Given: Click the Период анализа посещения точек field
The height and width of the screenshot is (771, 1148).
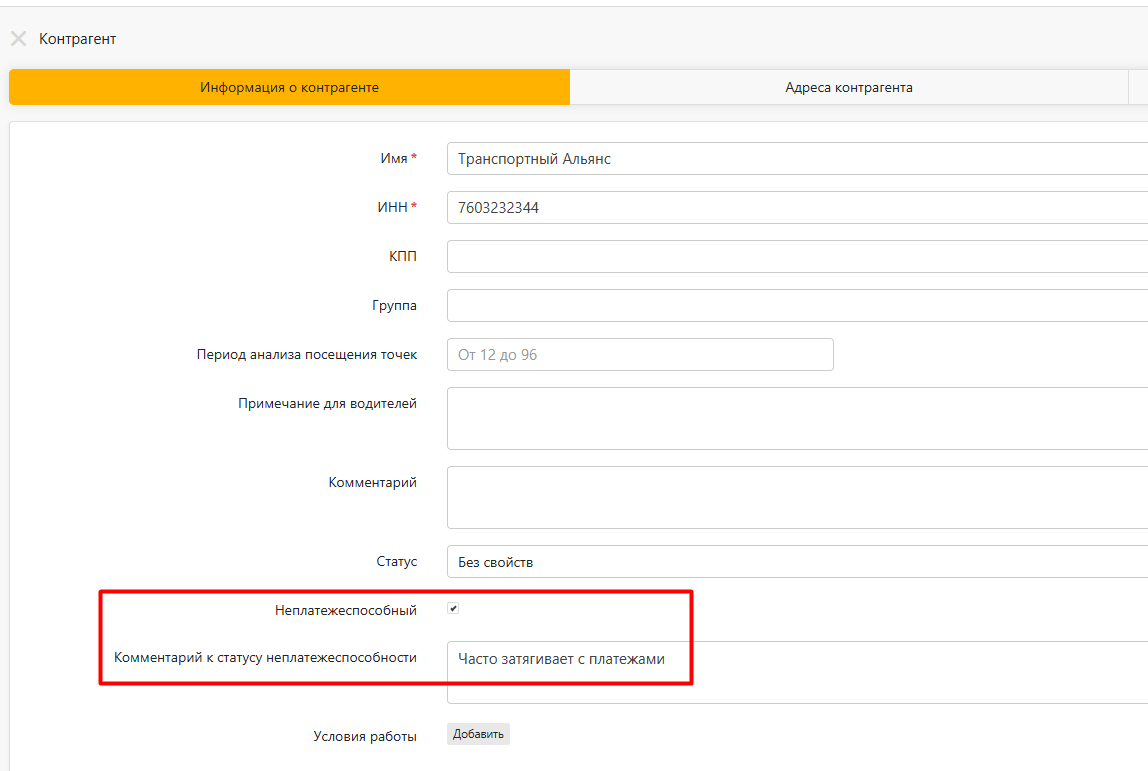Looking at the screenshot, I should pyautogui.click(x=639, y=354).
